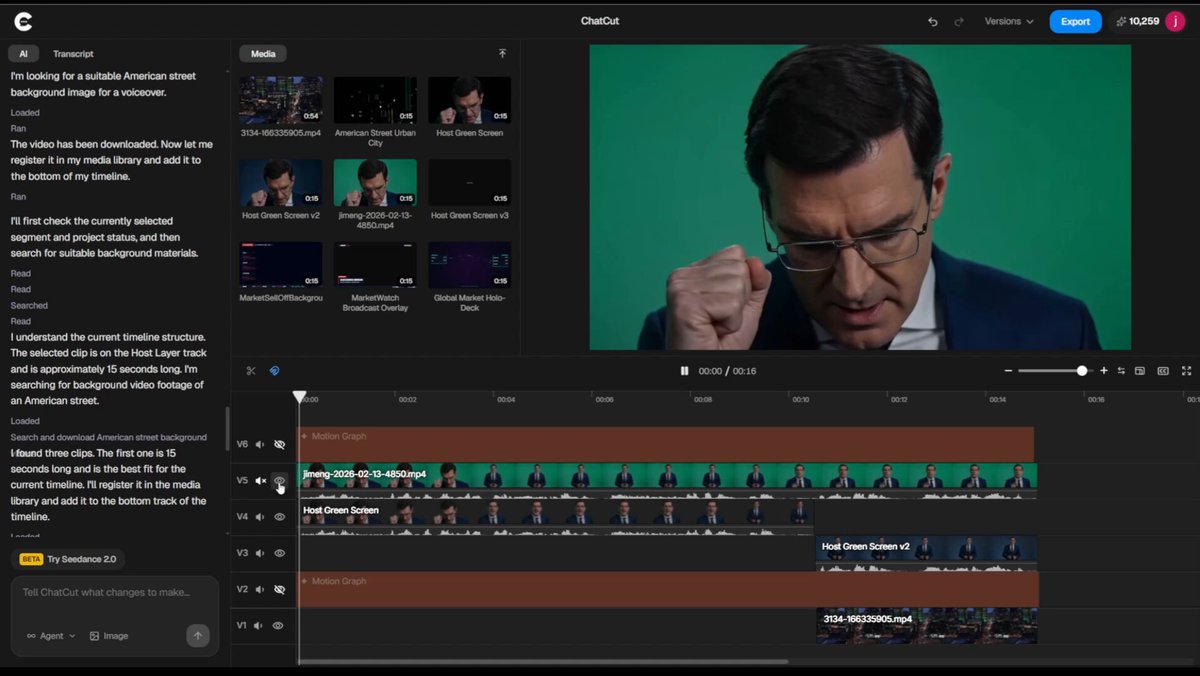Toggle the captions CC icon
Screen dimensions: 1200x676
1163,371
